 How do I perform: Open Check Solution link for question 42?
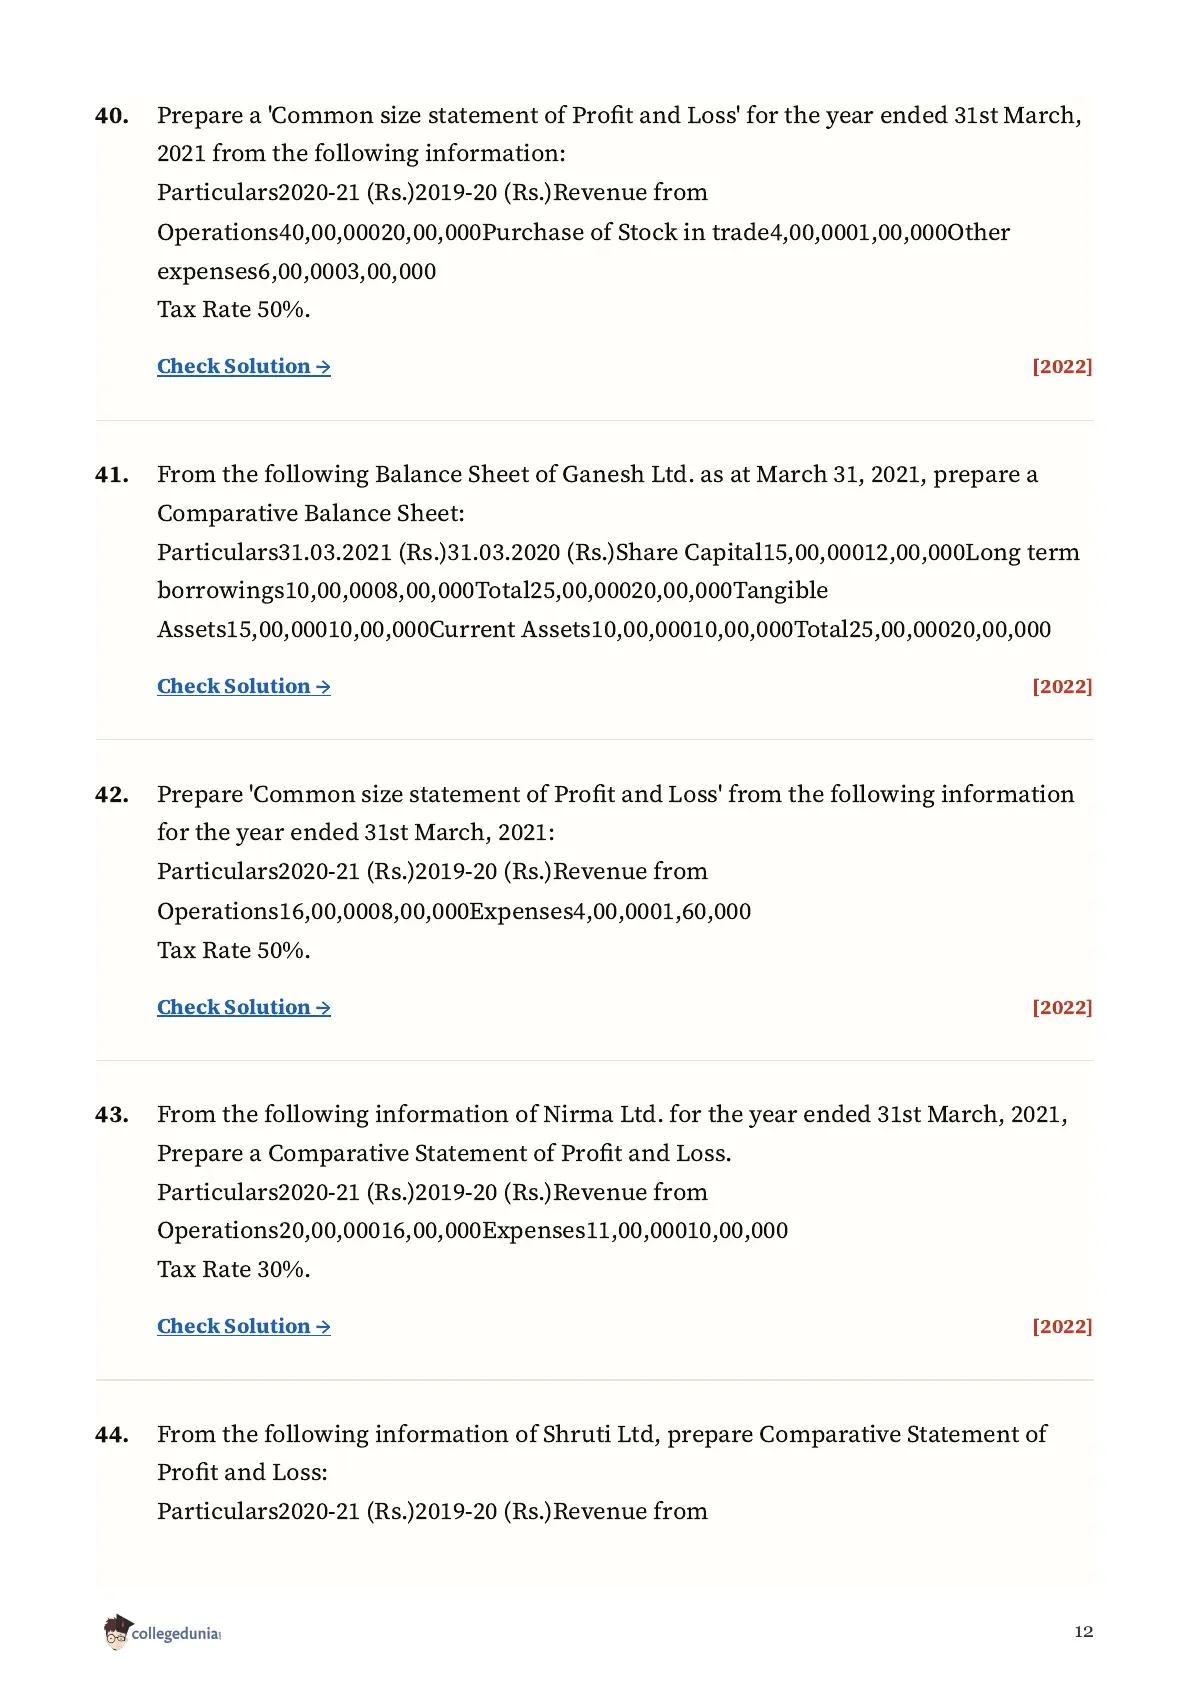pyautogui.click(x=243, y=1007)
